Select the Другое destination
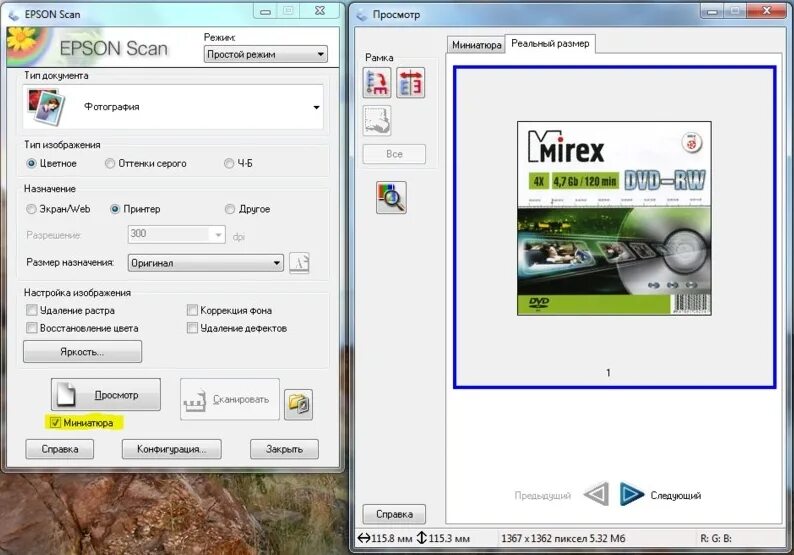 point(230,209)
